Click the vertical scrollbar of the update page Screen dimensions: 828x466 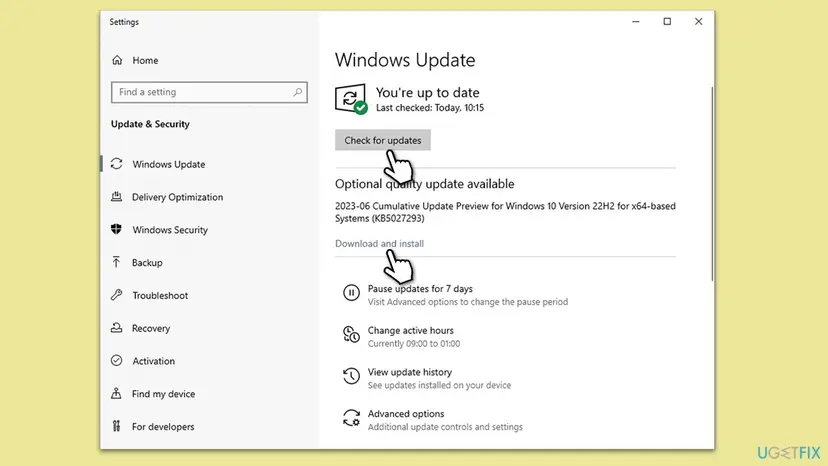[x=712, y=184]
